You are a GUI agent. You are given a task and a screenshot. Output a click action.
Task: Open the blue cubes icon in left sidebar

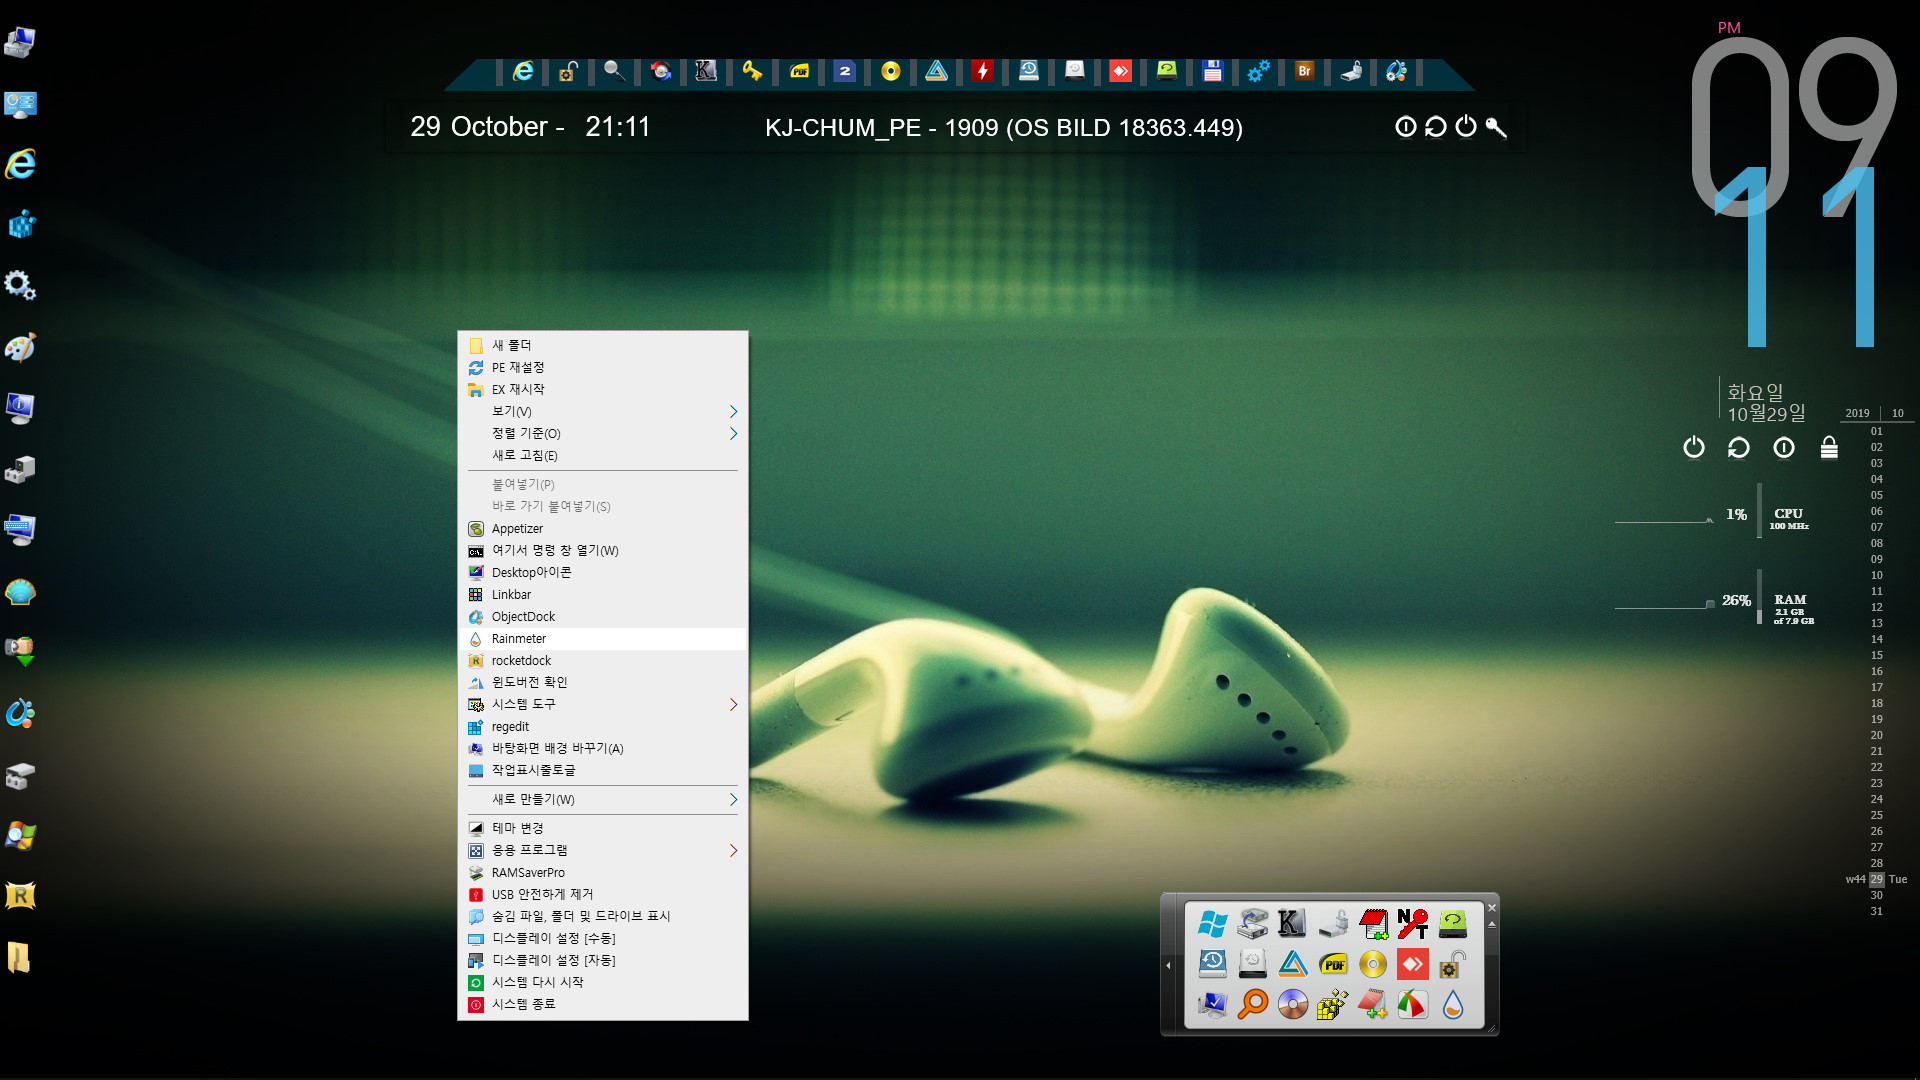pos(20,225)
